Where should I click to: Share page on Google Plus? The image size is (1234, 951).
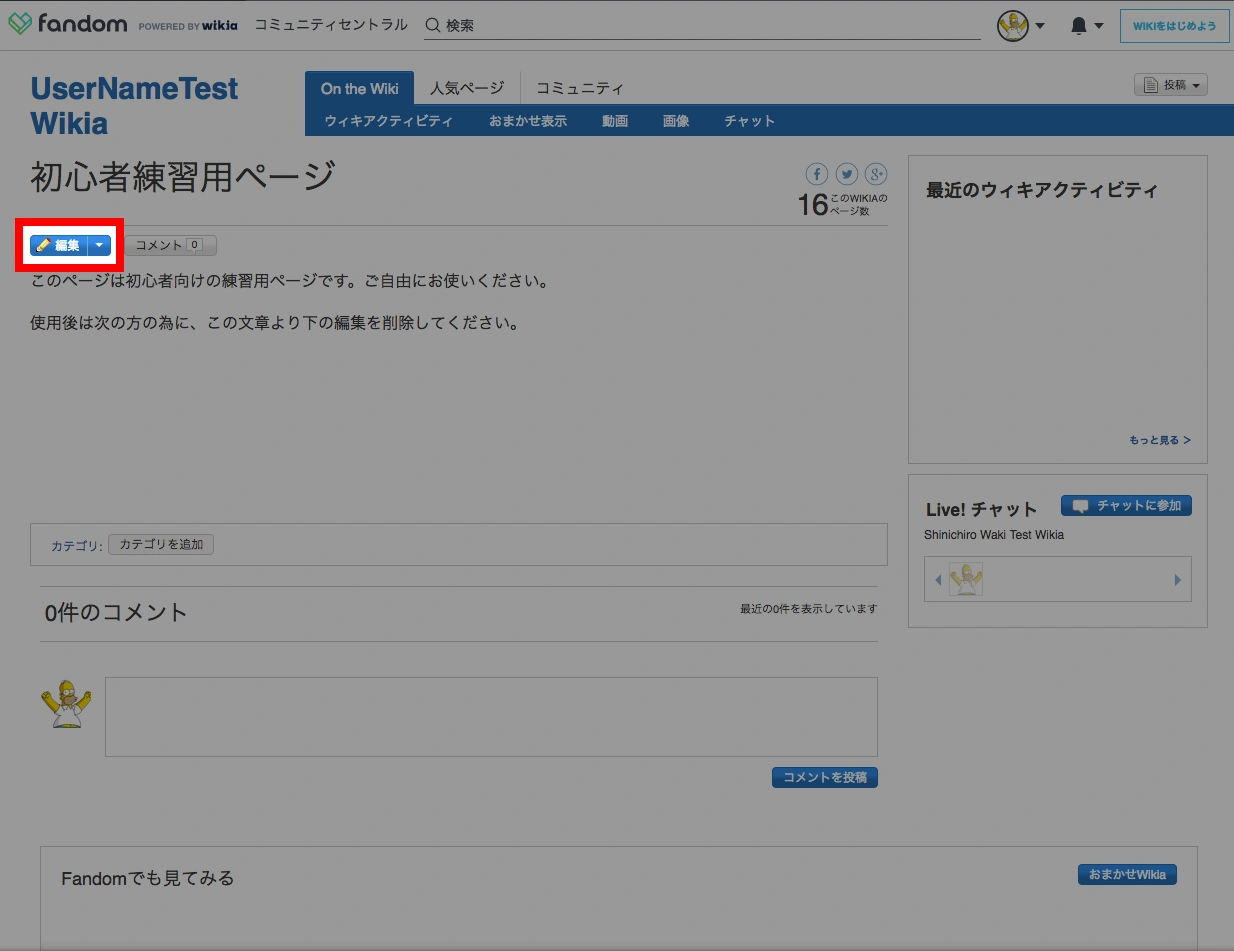pyautogui.click(x=876, y=174)
